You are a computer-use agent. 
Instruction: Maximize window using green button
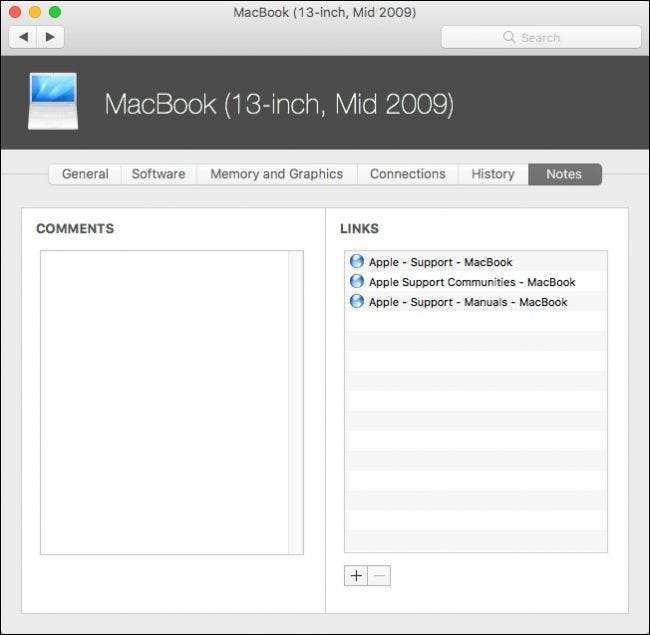click(55, 12)
